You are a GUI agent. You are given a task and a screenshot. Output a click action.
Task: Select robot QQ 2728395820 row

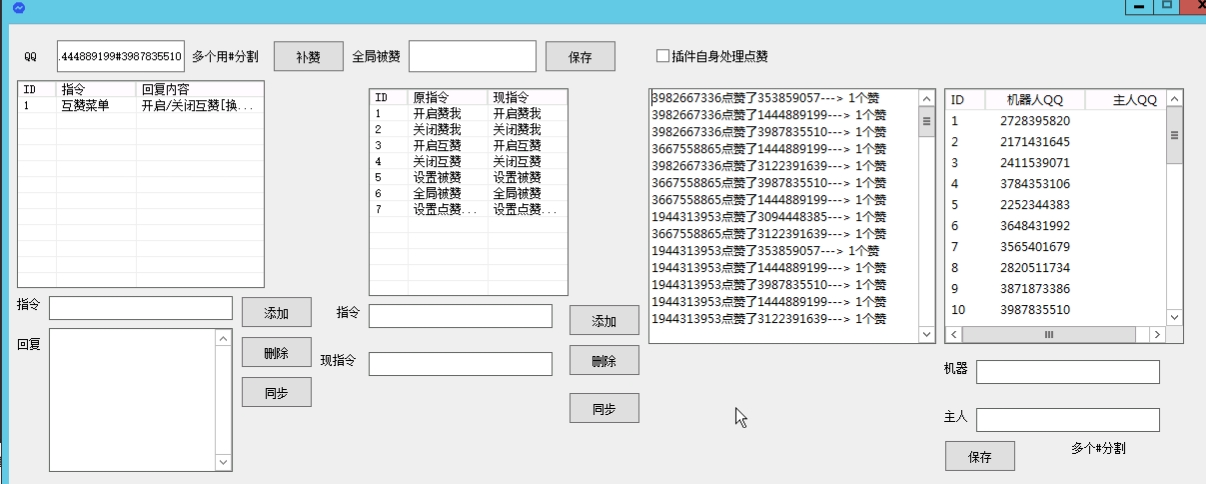1055,121
